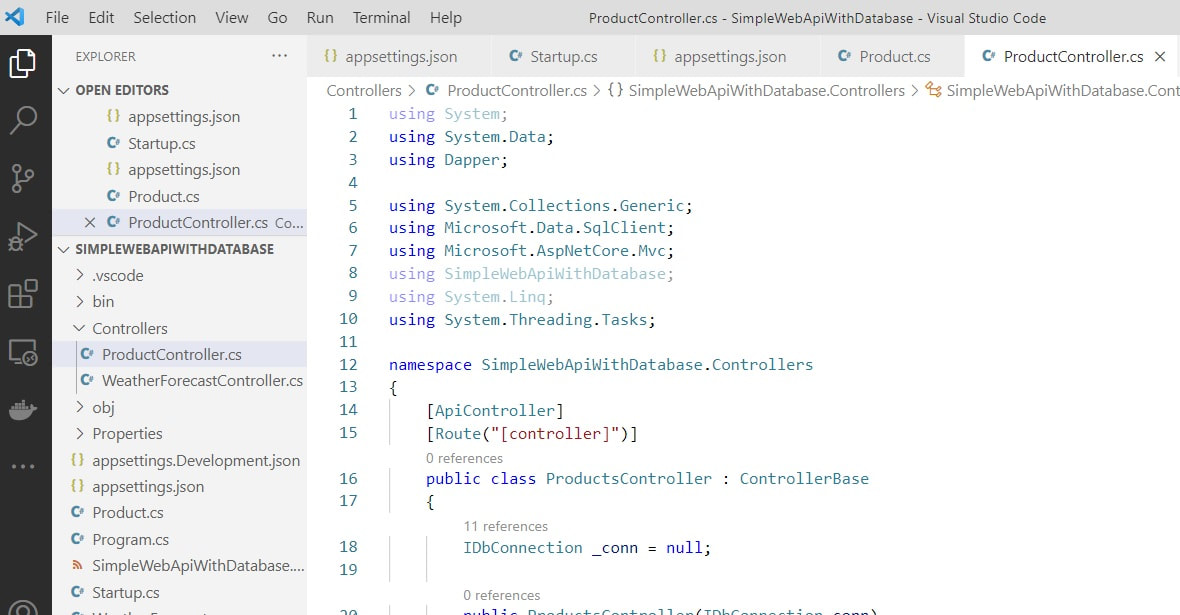Click '11 references' CodeLens above _conn
The image size is (1180, 615).
click(x=506, y=526)
